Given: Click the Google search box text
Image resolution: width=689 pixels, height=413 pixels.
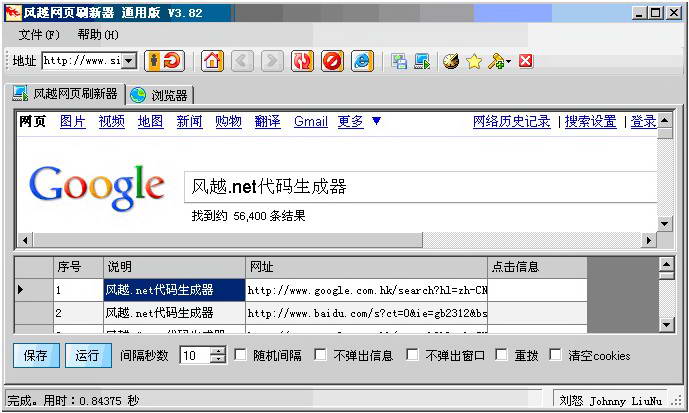Looking at the screenshot, I should point(269,187).
